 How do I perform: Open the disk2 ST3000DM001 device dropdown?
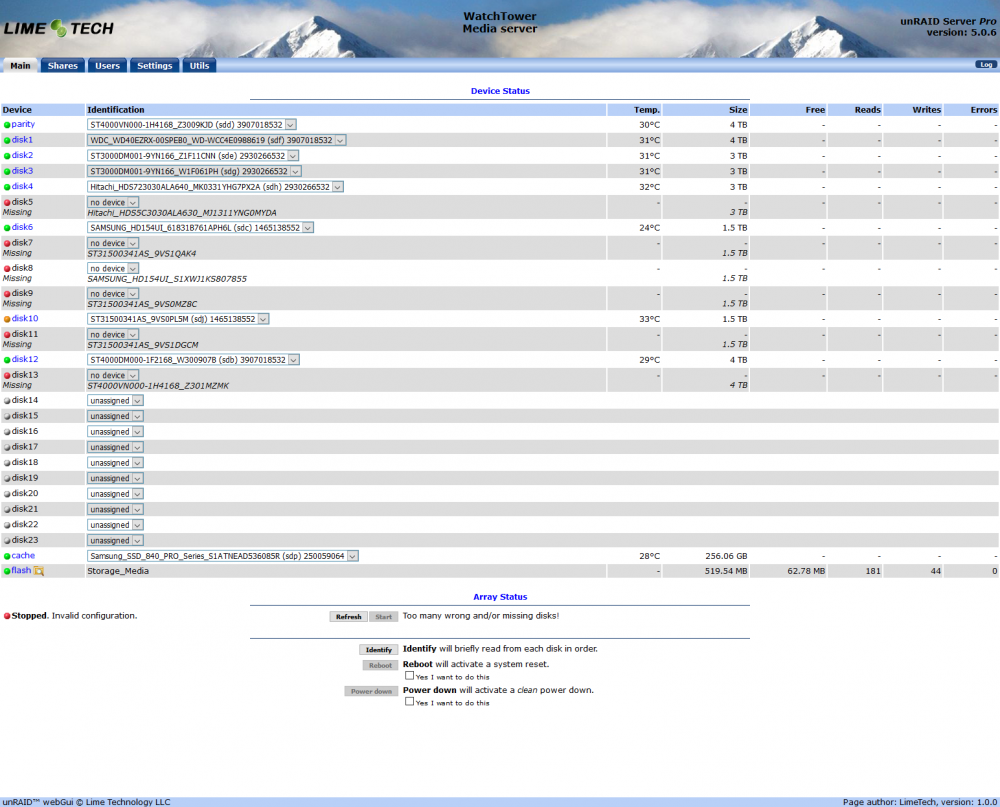point(193,156)
